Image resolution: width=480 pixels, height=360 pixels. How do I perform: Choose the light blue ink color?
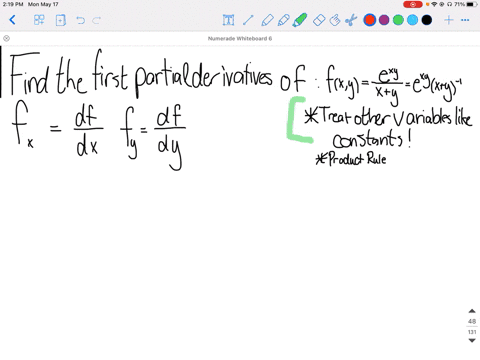pos(412,20)
